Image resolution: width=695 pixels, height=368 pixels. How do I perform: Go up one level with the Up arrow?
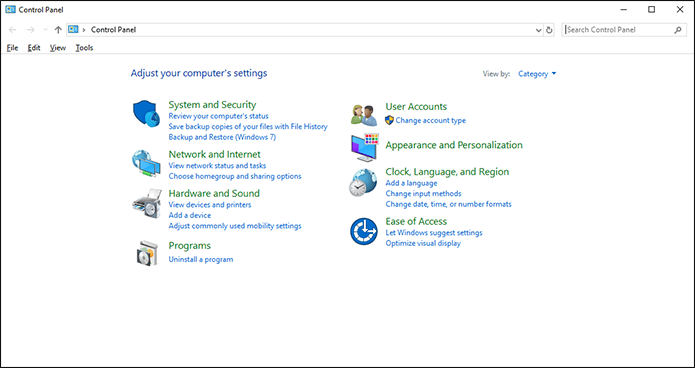(58, 30)
